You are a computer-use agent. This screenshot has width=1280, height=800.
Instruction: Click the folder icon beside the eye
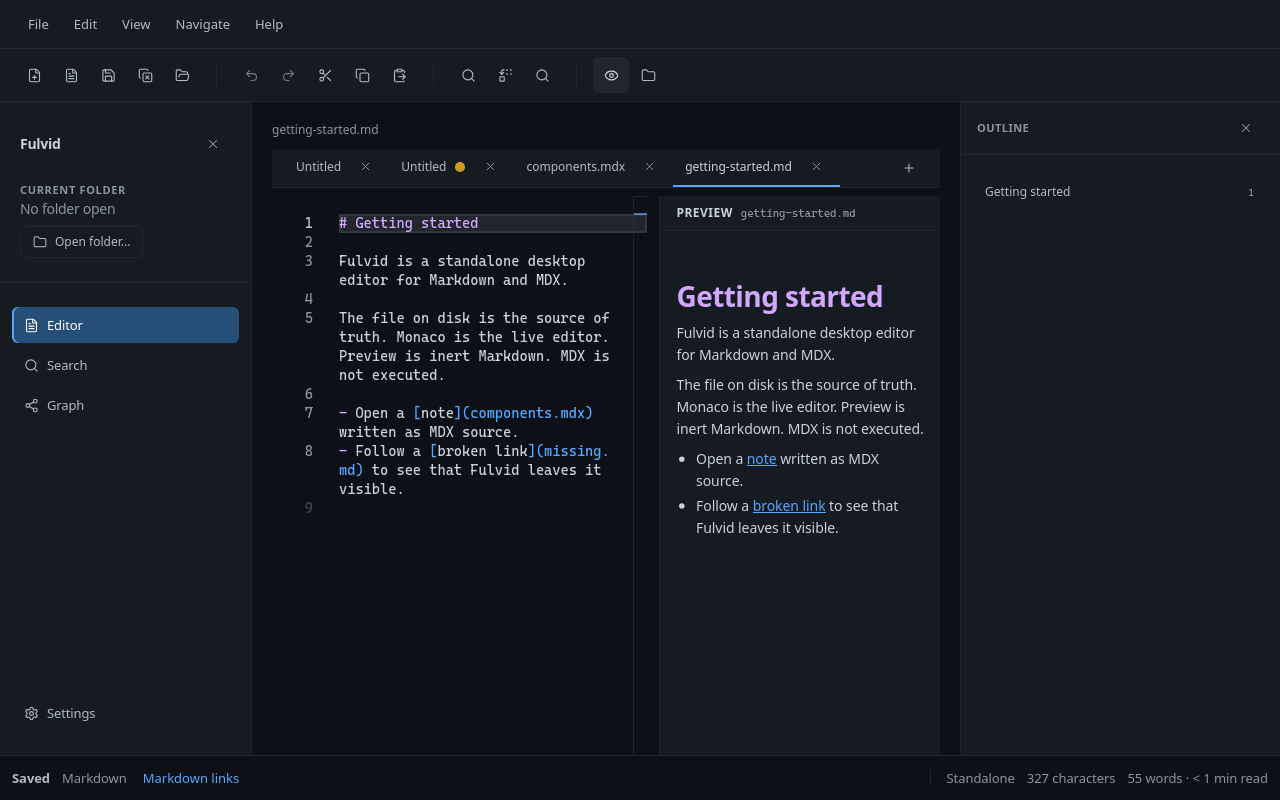pos(648,75)
